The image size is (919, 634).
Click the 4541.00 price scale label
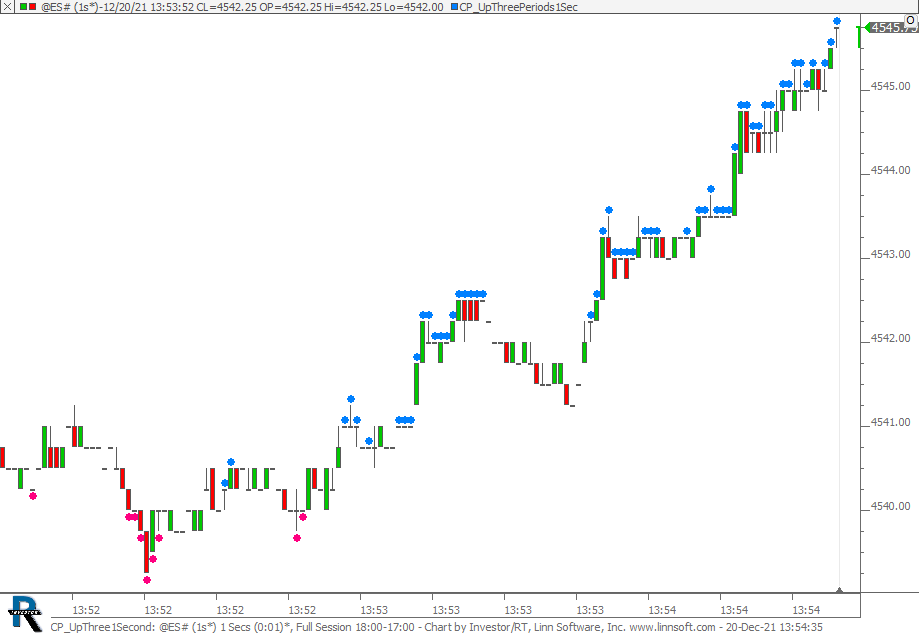tap(890, 422)
